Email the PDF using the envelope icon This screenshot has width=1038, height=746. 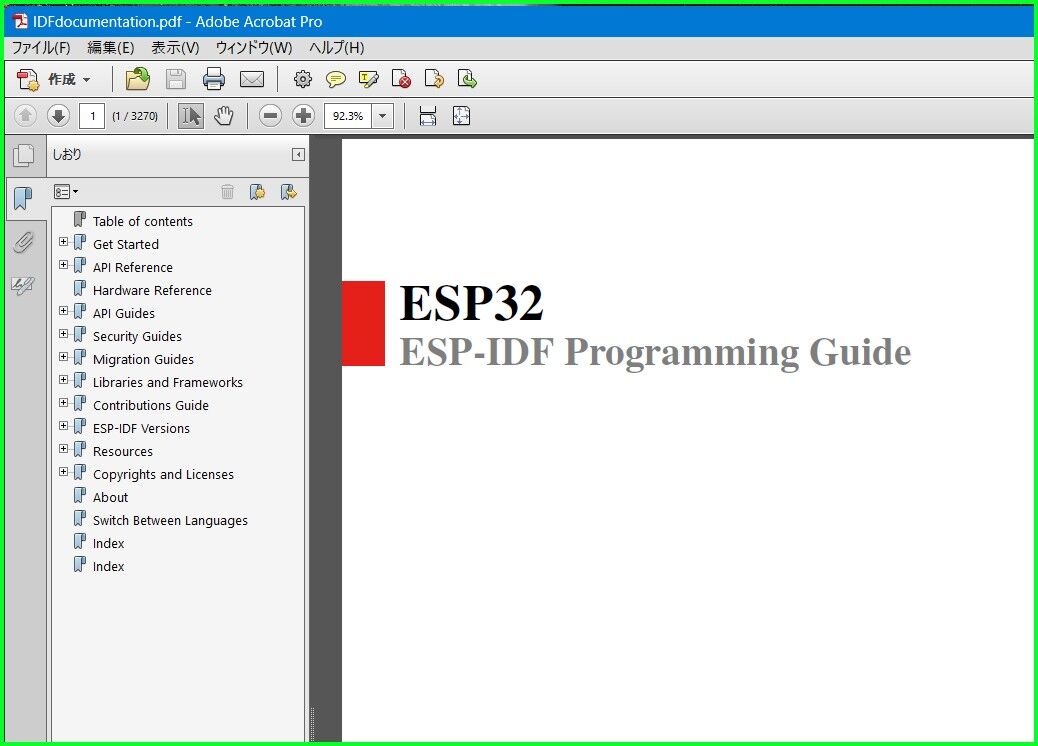pyautogui.click(x=252, y=79)
